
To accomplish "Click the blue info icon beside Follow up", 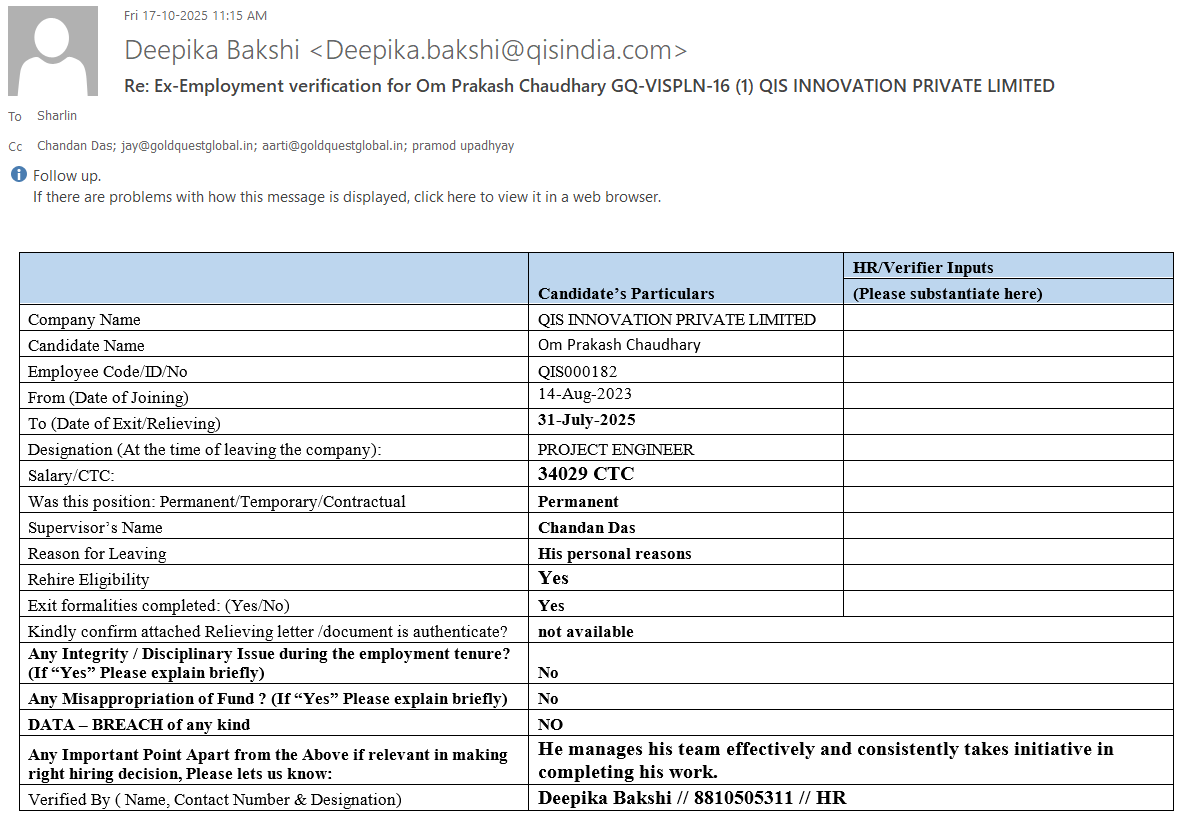I will pos(19,175).
